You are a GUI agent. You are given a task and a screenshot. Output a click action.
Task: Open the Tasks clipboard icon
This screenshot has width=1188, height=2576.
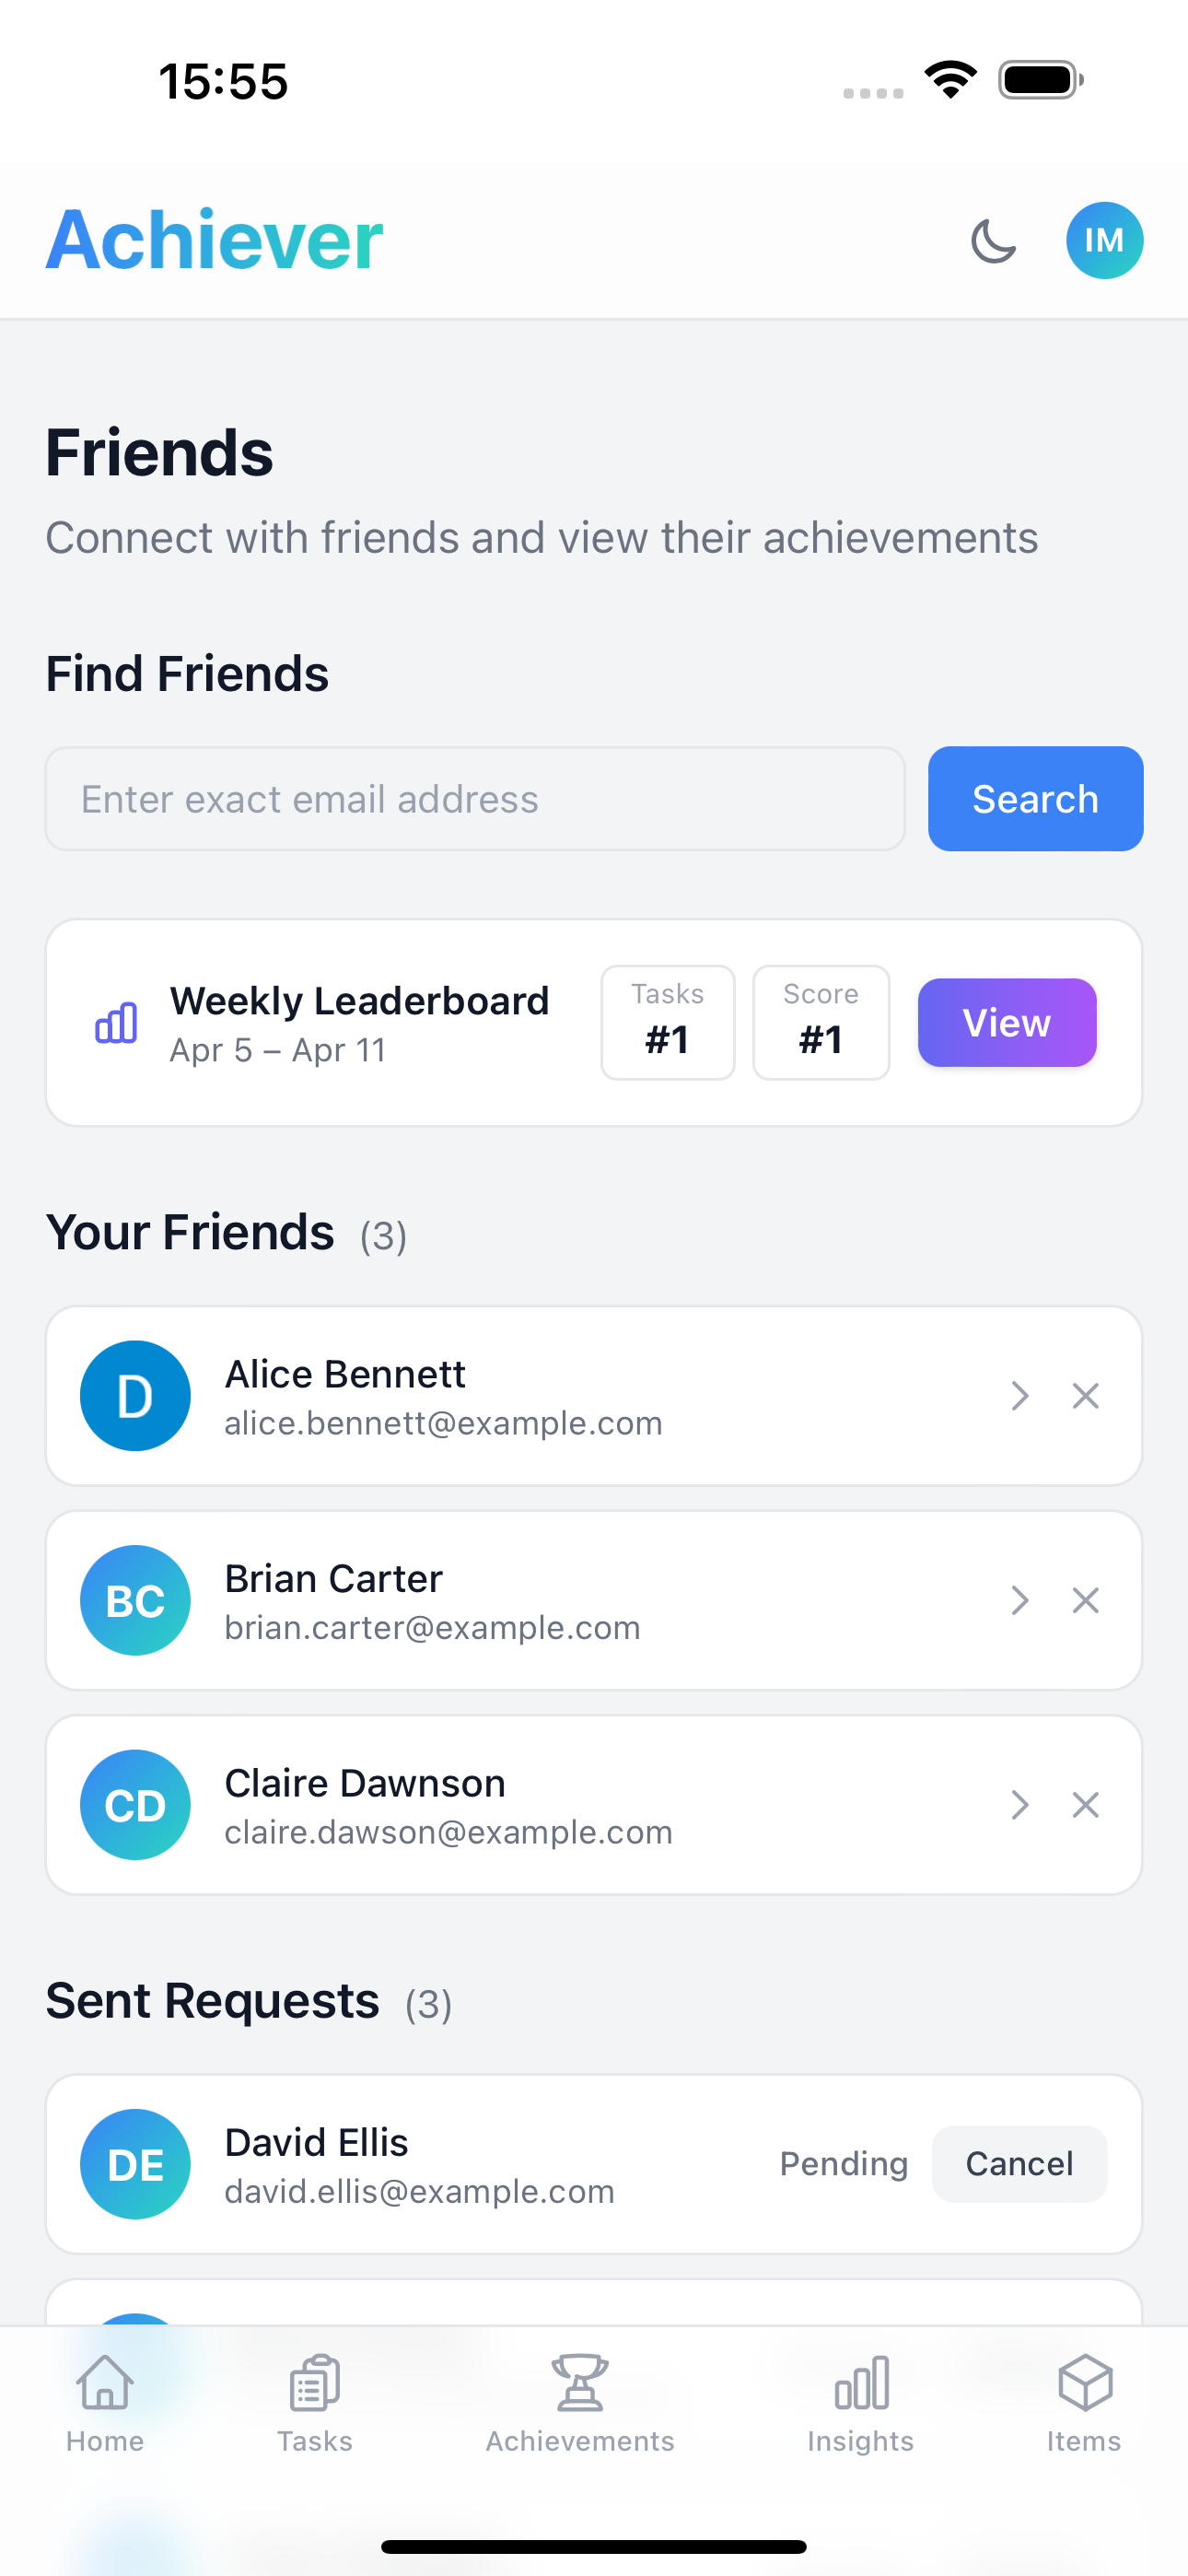tap(314, 2384)
